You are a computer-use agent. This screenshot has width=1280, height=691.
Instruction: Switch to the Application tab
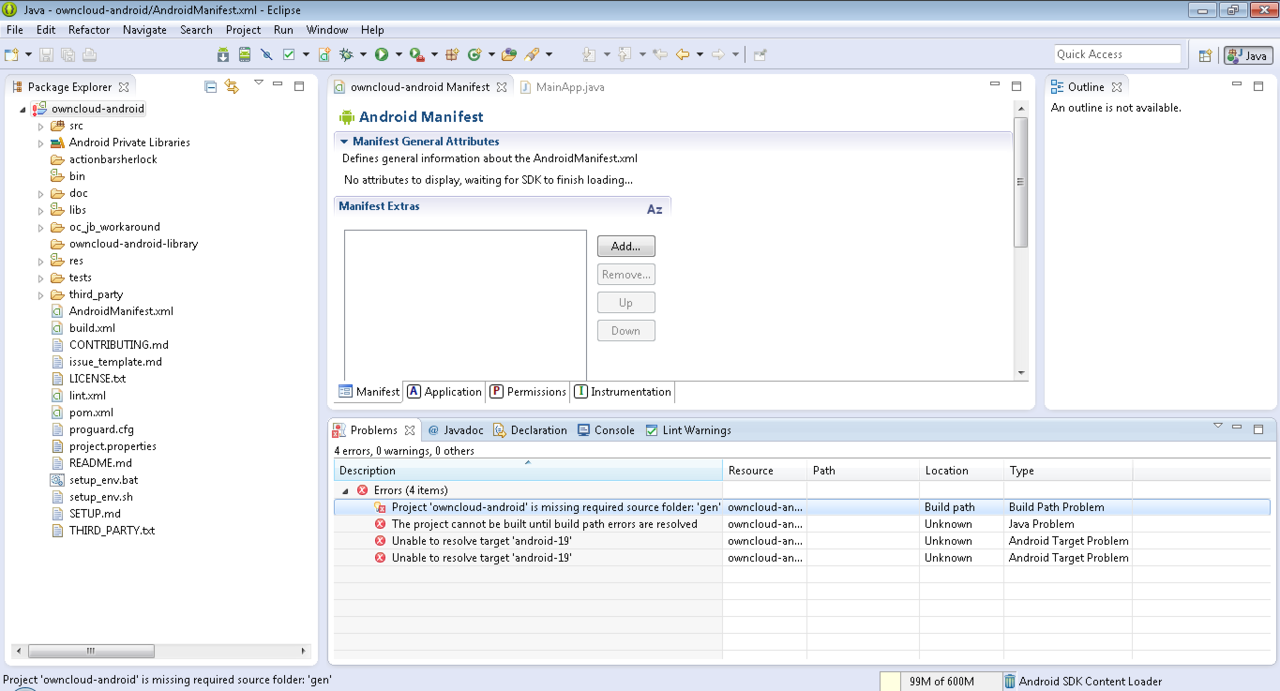pos(444,392)
